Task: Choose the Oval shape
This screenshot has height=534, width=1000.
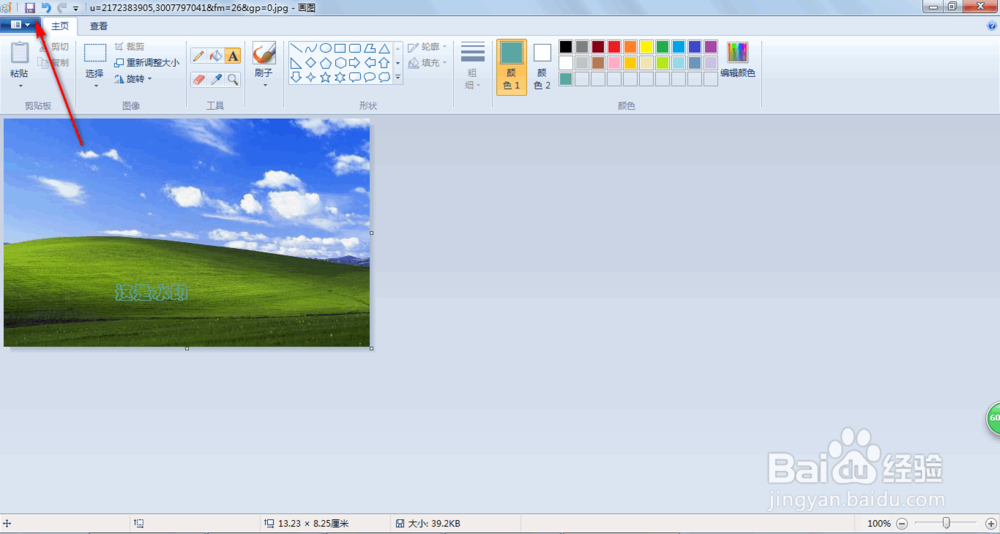Action: click(x=325, y=48)
